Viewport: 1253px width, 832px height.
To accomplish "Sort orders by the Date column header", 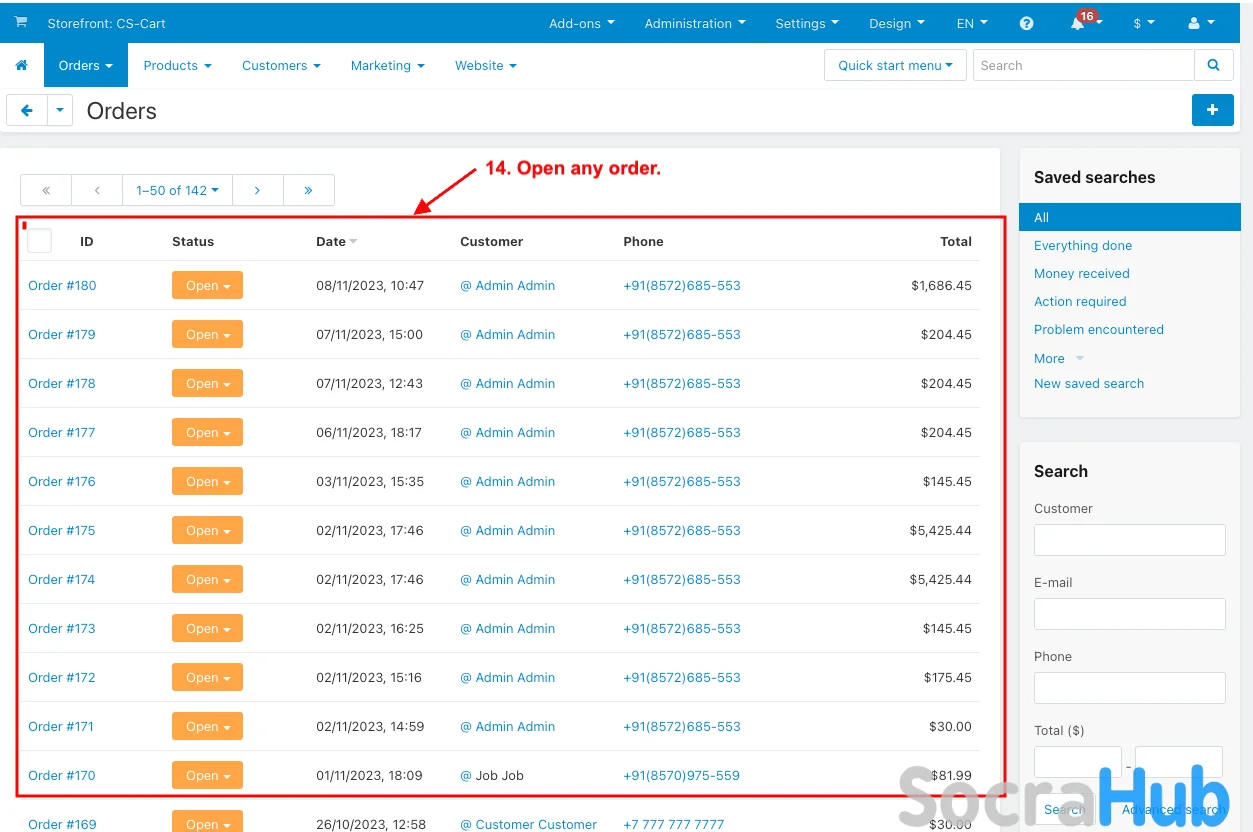I will pyautogui.click(x=331, y=242).
